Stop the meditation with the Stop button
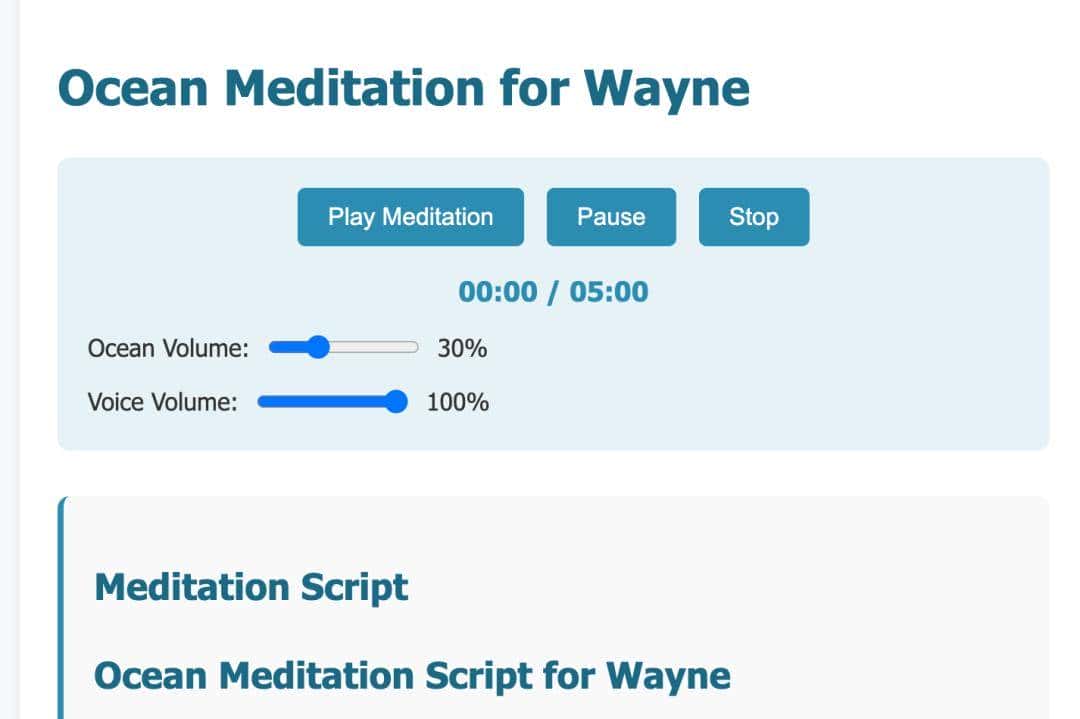 [753, 217]
